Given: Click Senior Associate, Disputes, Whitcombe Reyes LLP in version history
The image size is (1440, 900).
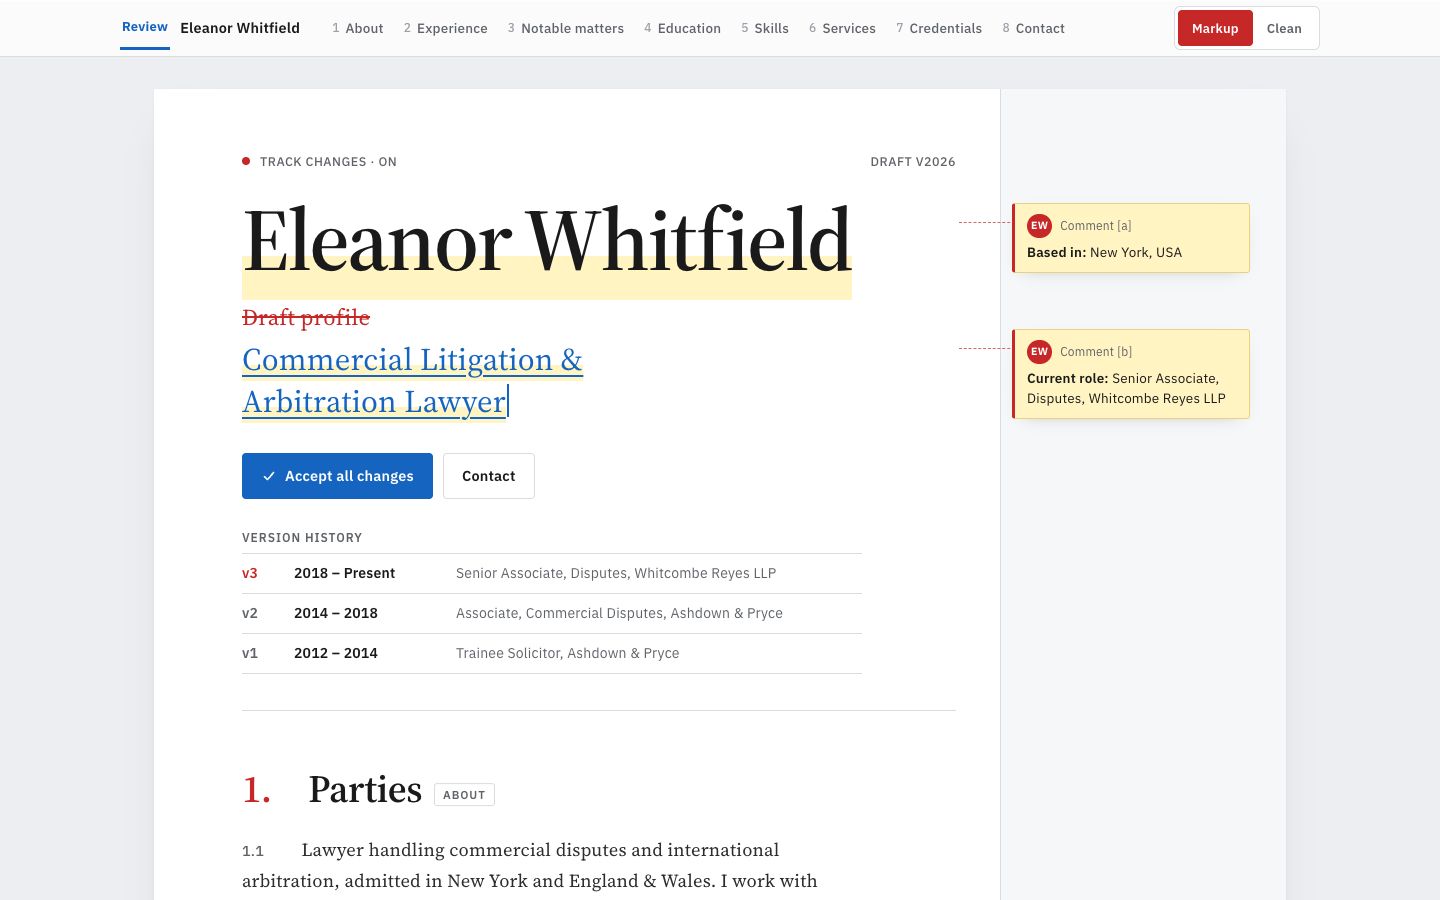Looking at the screenshot, I should point(616,573).
